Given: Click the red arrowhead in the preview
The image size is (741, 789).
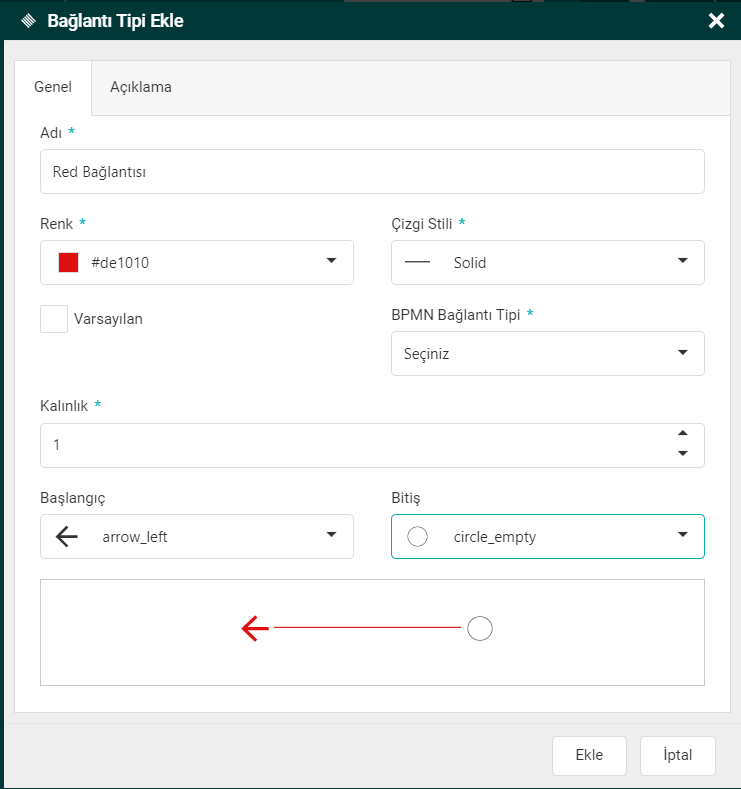Looking at the screenshot, I should pyautogui.click(x=255, y=628).
